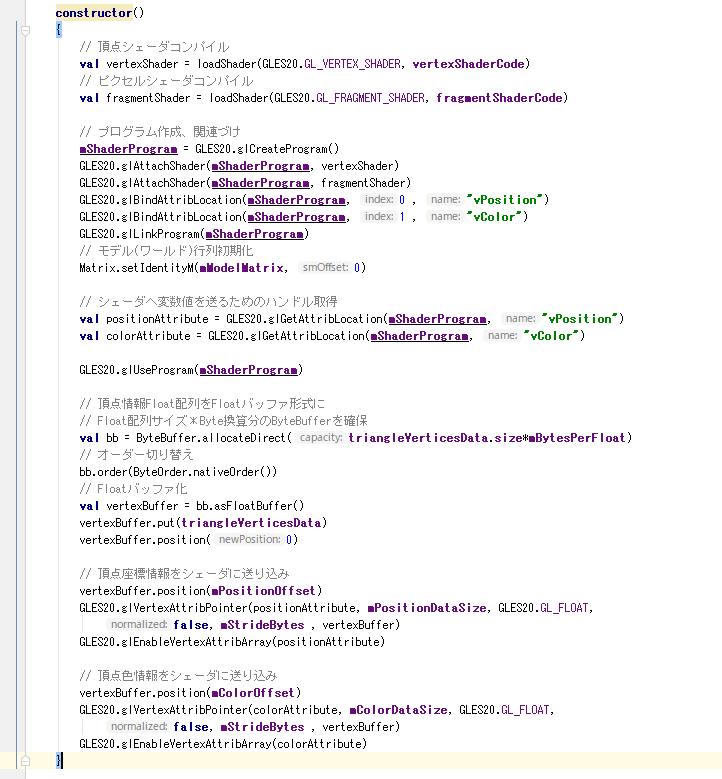Click the オーダー切り替え comment
The height and width of the screenshot is (779, 722).
point(136,455)
